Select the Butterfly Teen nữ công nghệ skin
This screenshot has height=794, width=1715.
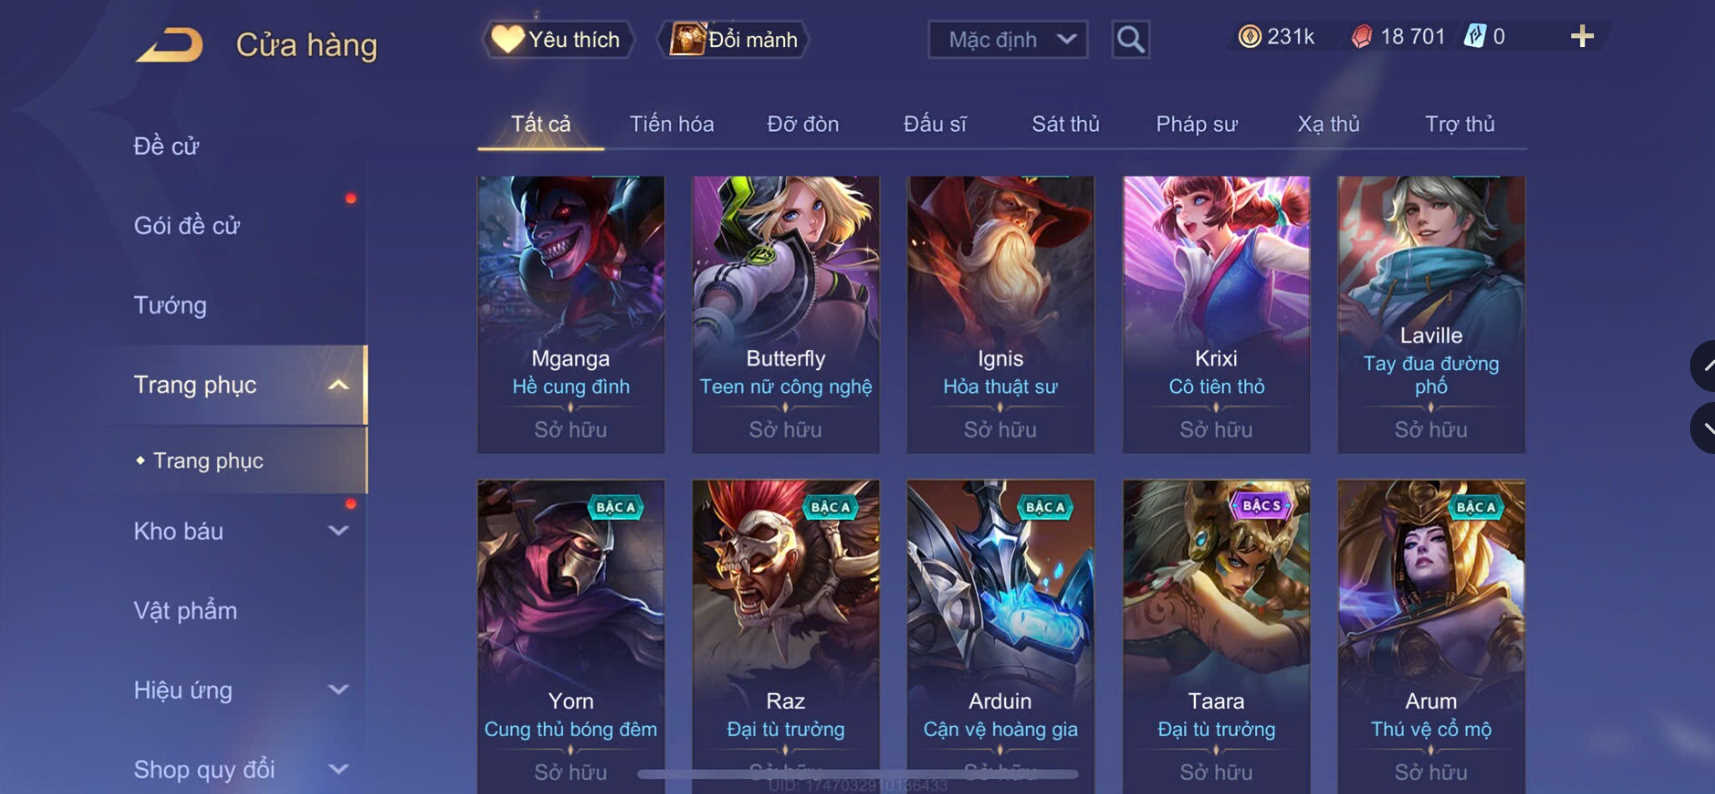point(786,314)
